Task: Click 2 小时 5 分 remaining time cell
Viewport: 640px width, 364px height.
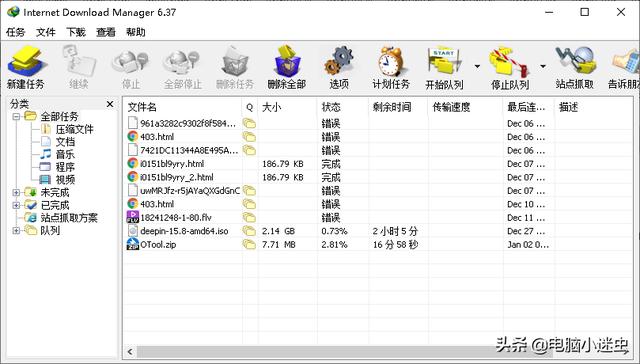Action: coord(395,231)
